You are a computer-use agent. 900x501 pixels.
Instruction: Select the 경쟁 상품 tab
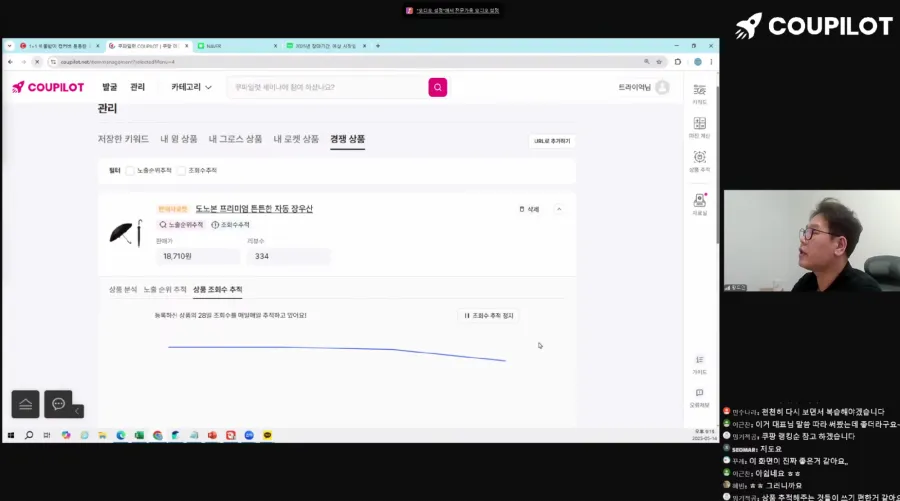(347, 139)
